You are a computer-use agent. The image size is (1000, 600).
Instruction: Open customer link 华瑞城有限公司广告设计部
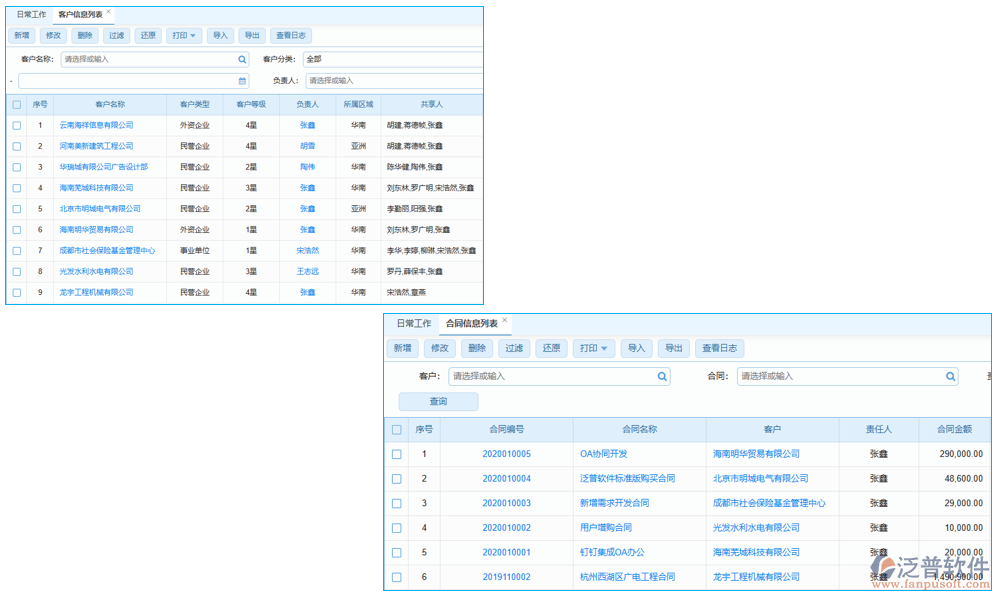(103, 167)
